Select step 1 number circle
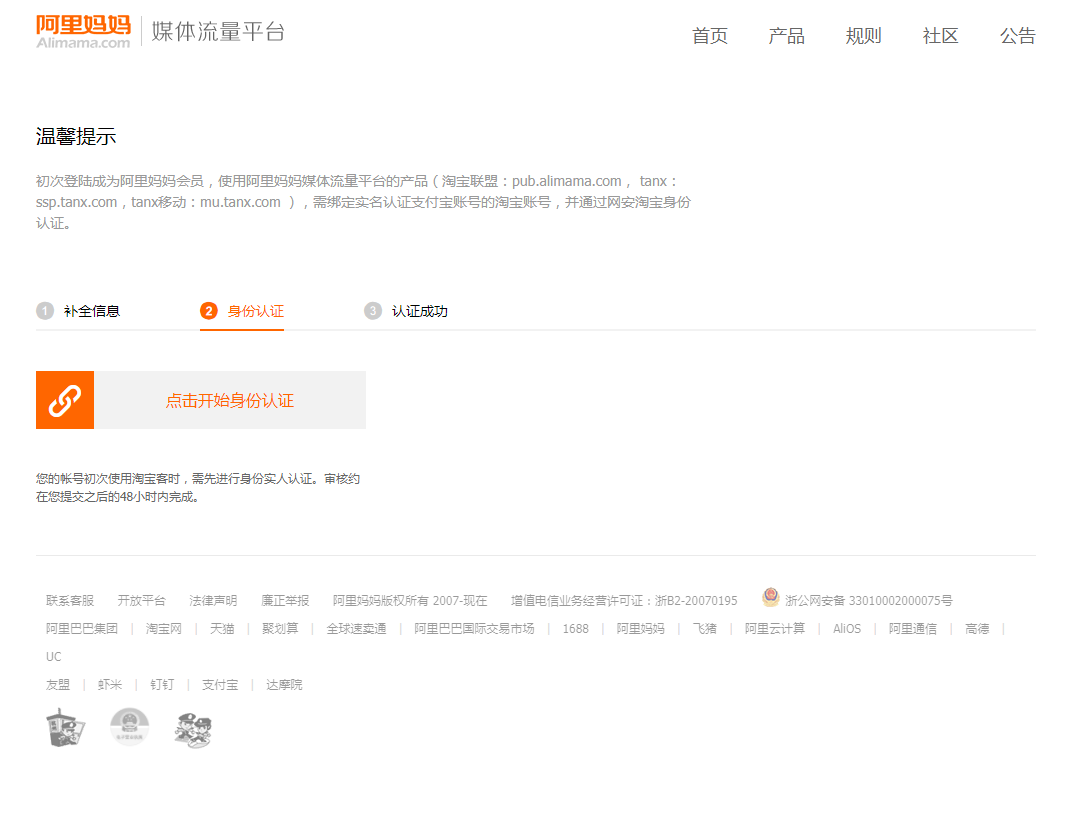This screenshot has height=814, width=1075. point(45,311)
